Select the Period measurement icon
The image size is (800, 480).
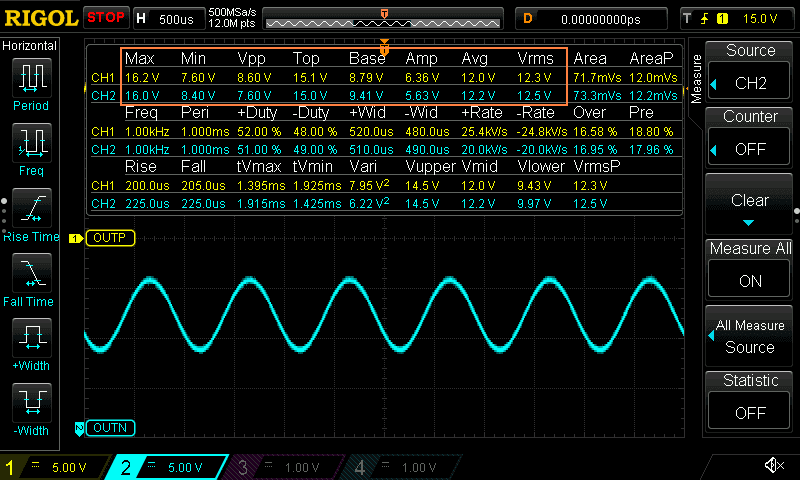31,84
